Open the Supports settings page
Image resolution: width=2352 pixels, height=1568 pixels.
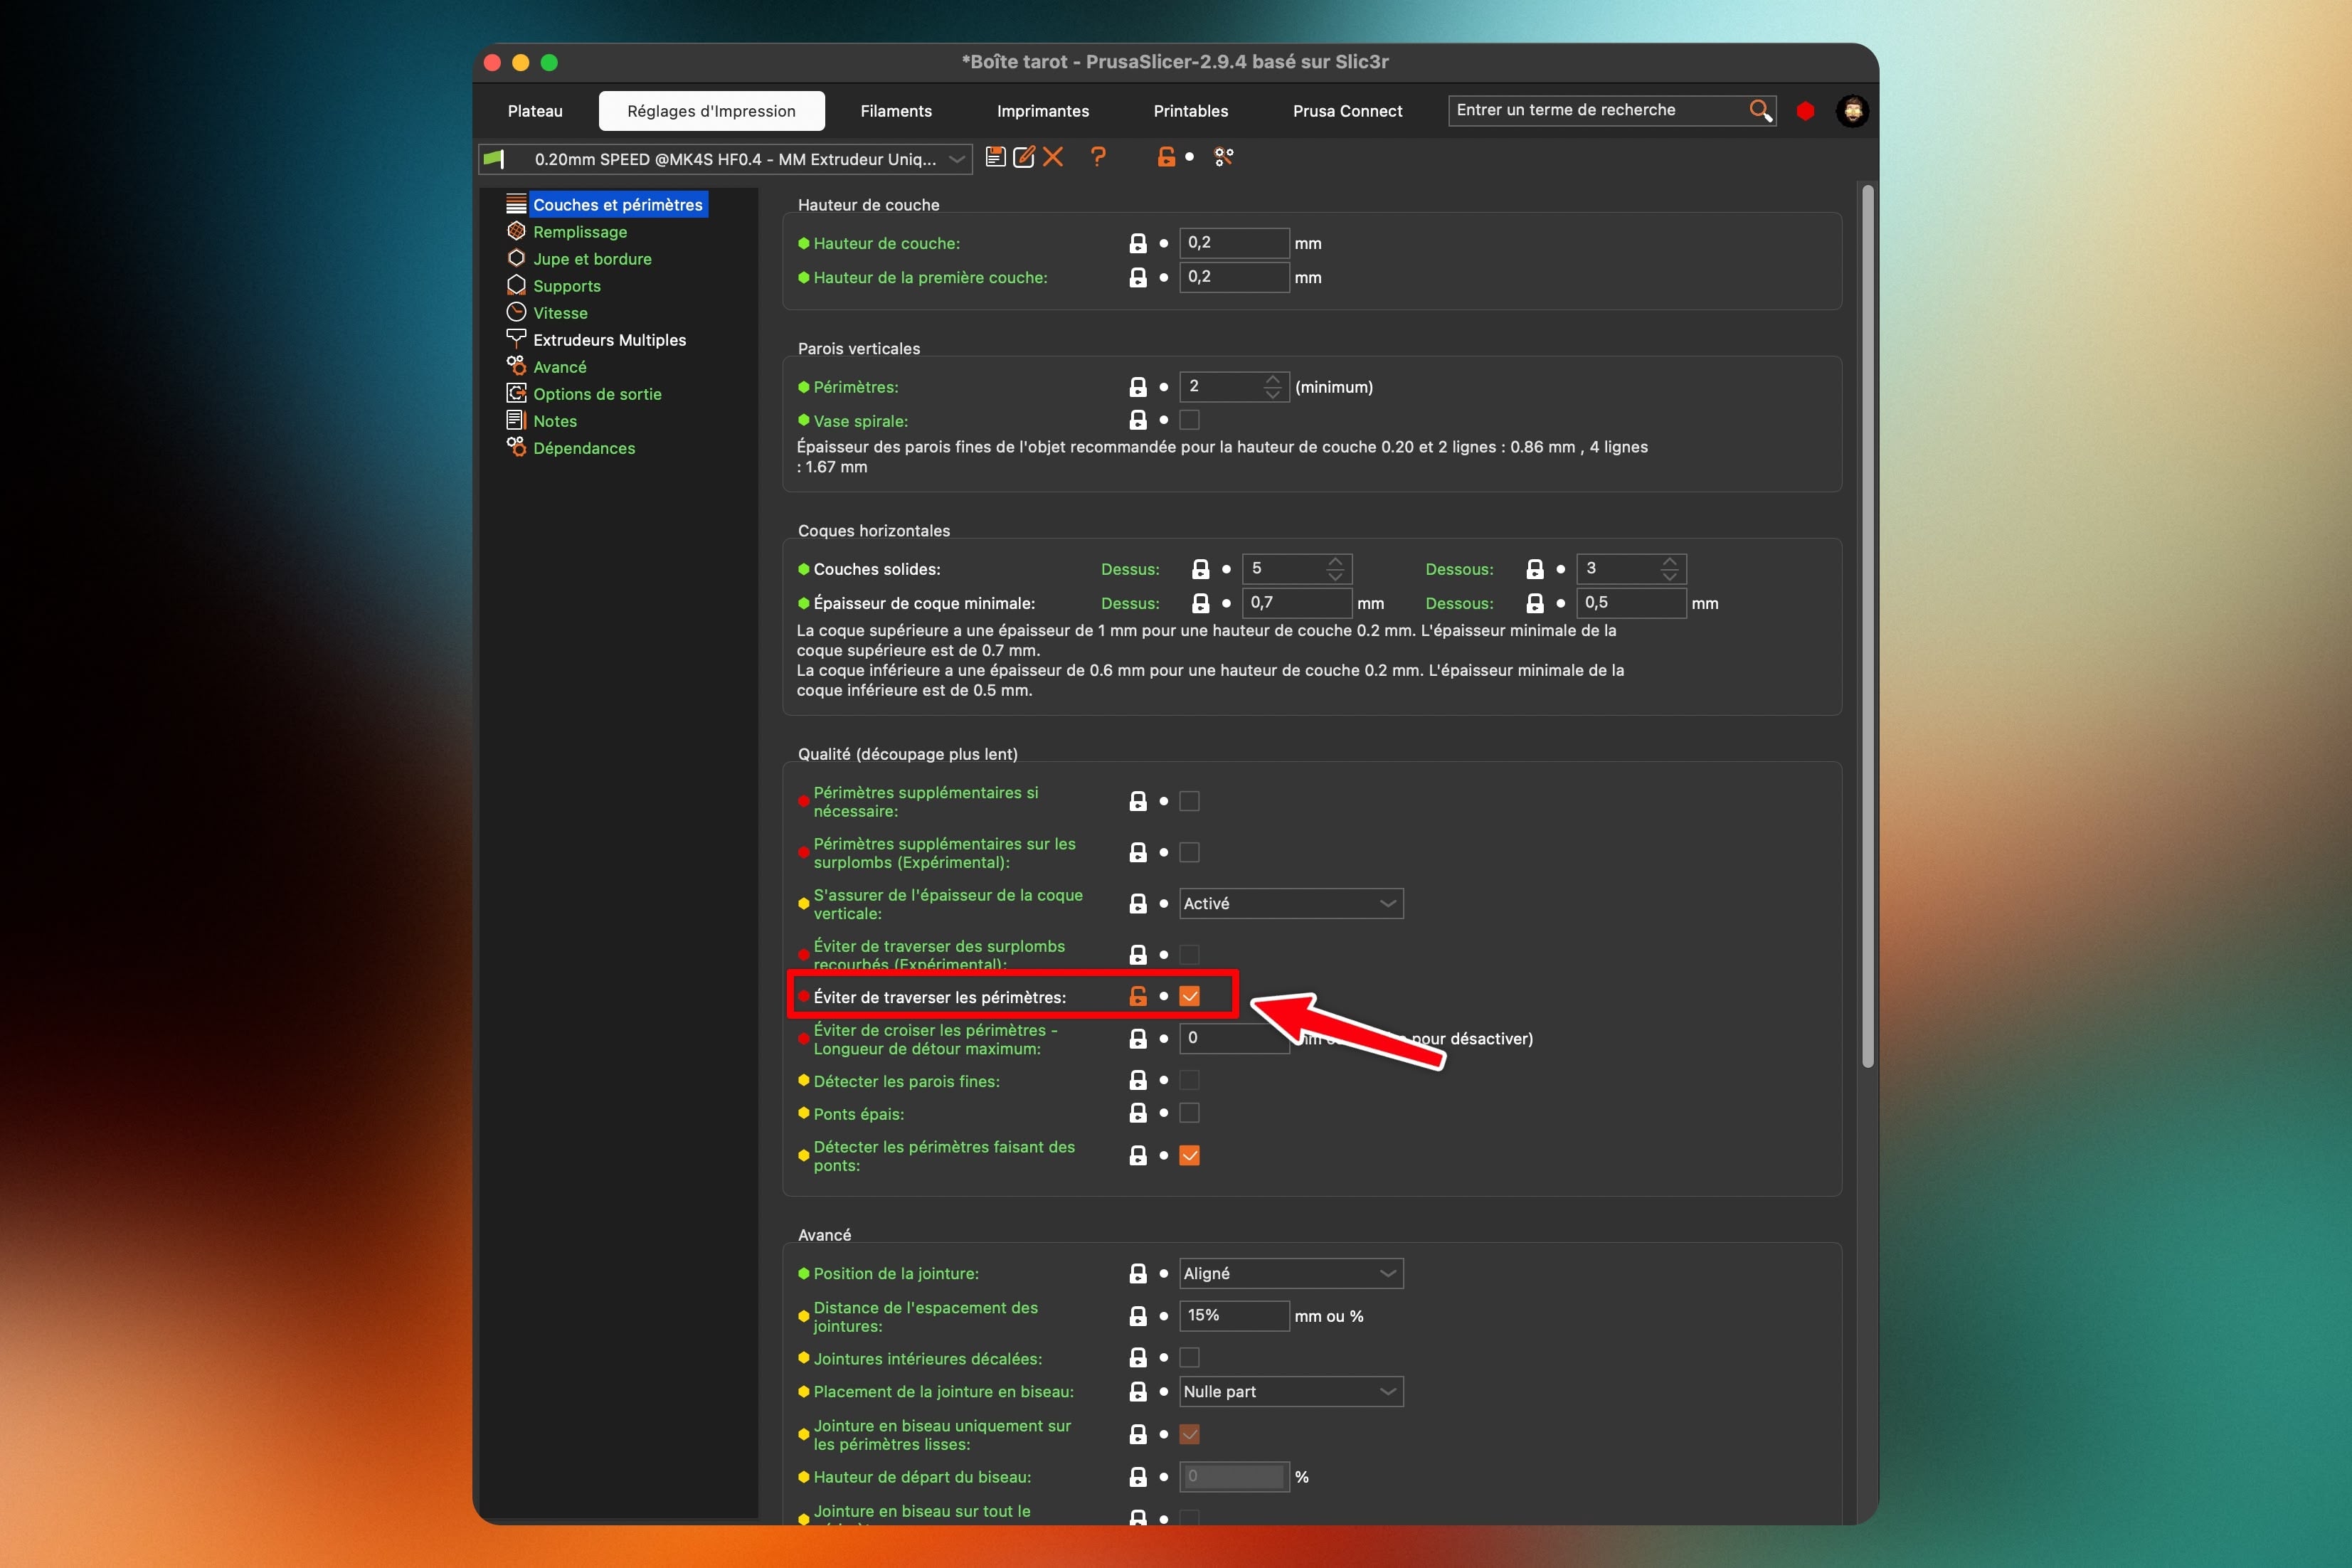click(x=566, y=286)
